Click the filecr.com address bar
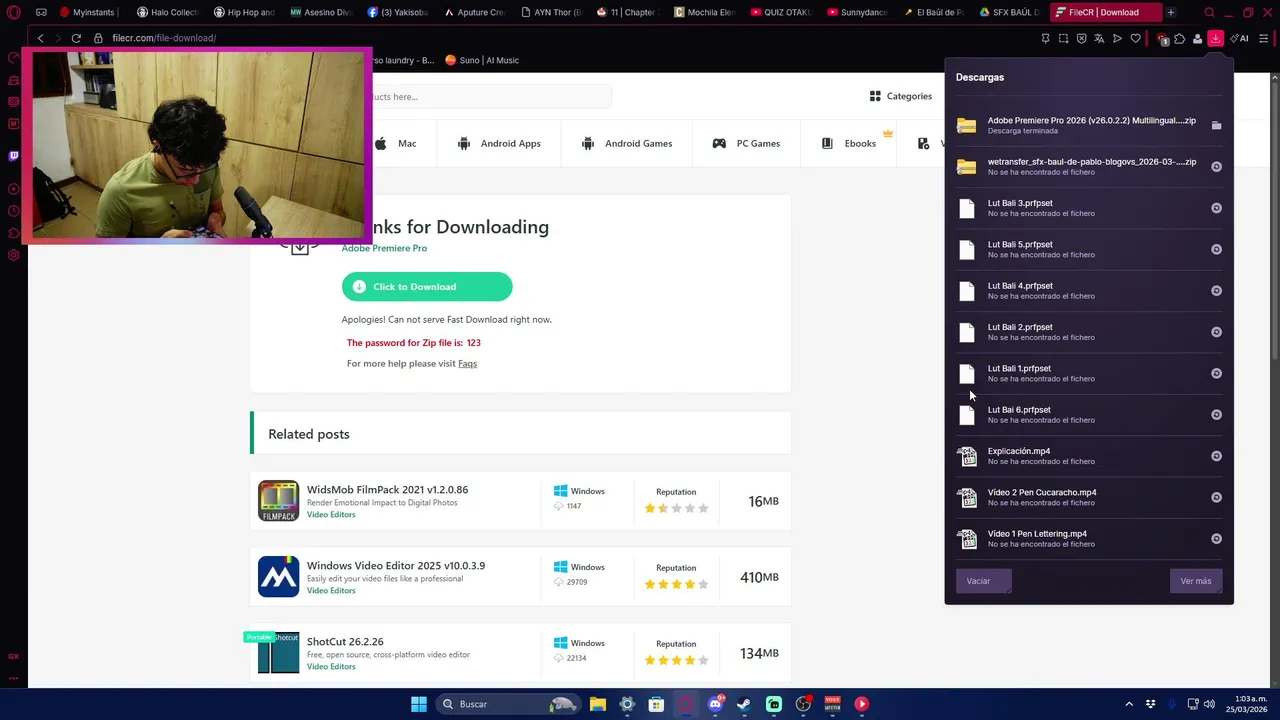The width and height of the screenshot is (1280, 720). (x=164, y=38)
